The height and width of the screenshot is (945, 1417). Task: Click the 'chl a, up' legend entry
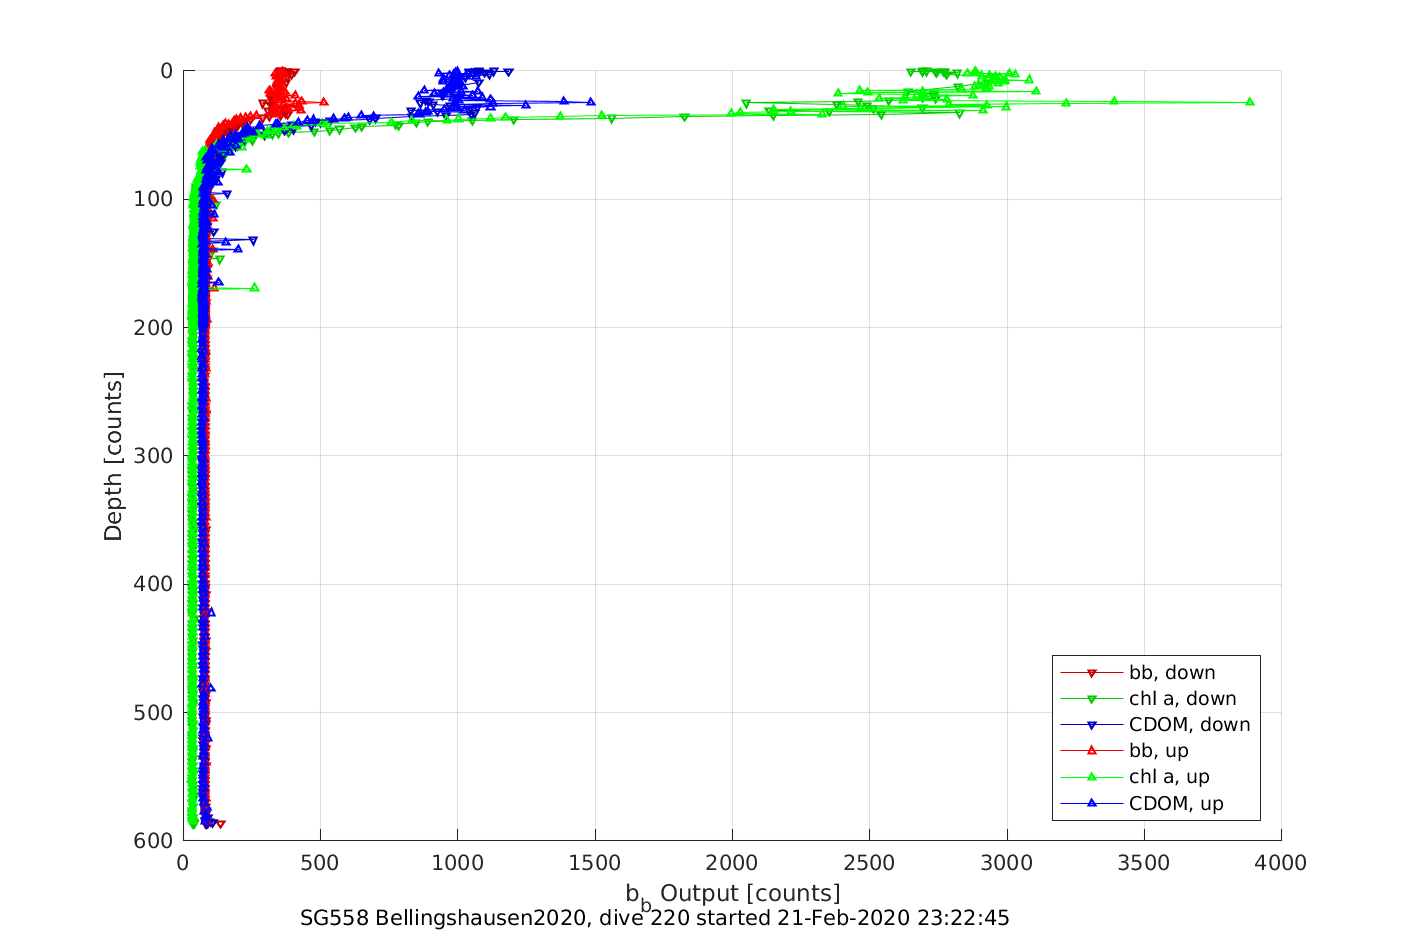[1135, 777]
